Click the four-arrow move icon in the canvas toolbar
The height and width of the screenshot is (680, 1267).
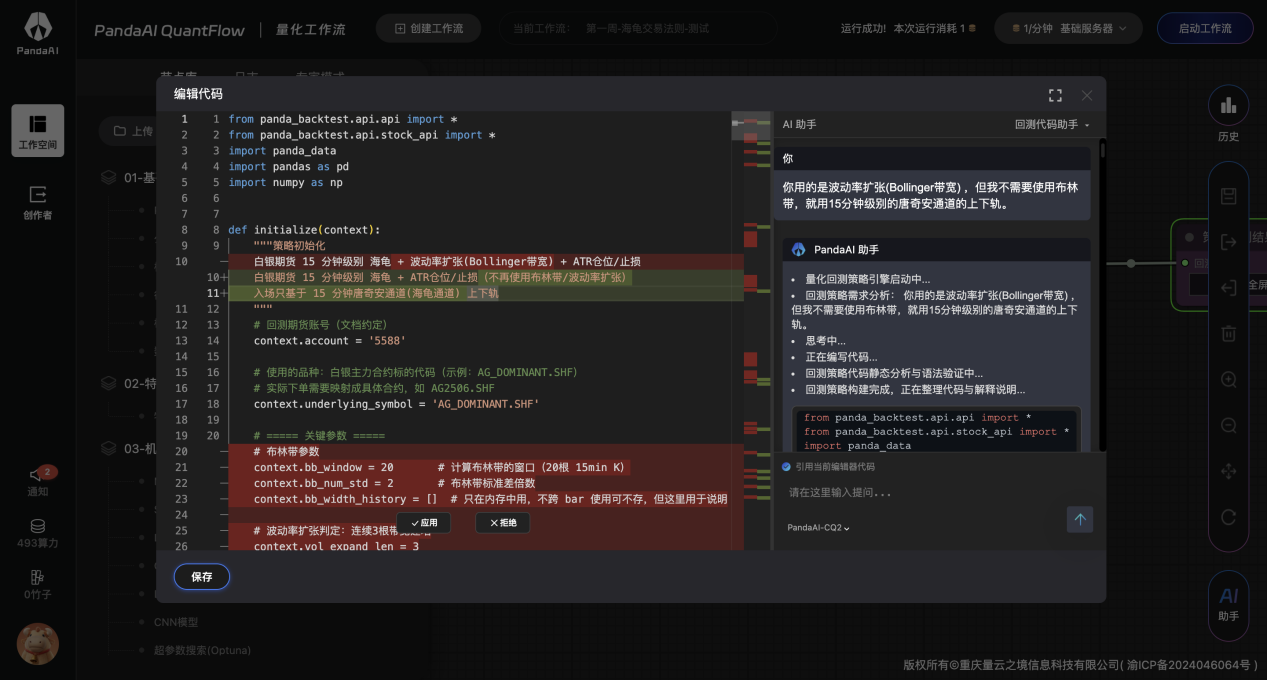pyautogui.click(x=1229, y=471)
